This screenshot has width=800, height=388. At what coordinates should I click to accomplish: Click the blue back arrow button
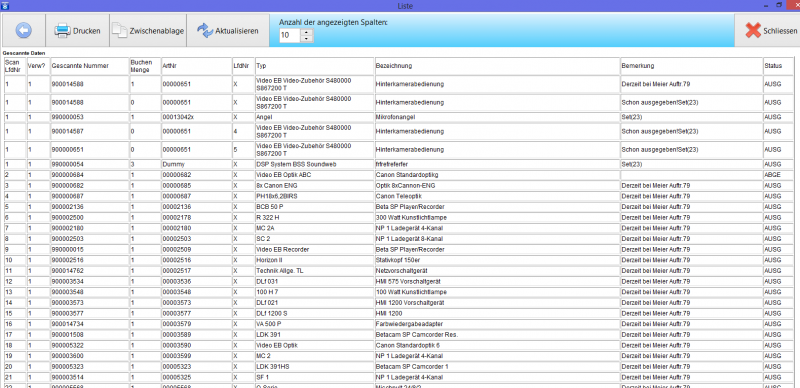point(23,31)
